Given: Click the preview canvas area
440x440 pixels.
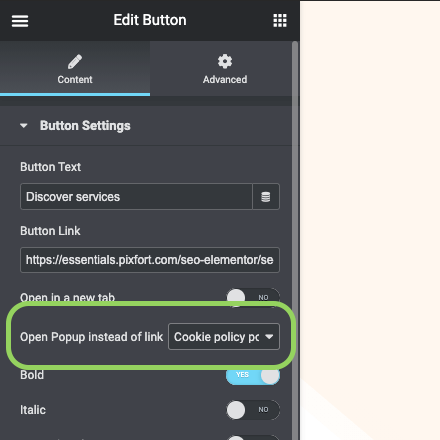Looking at the screenshot, I should (370, 220).
